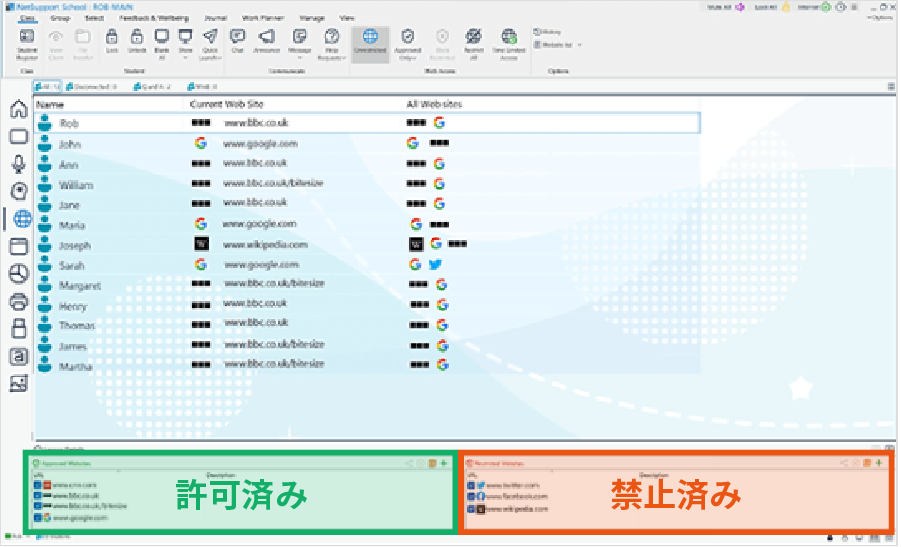
Task: Select student Rob row
Action: coord(367,123)
